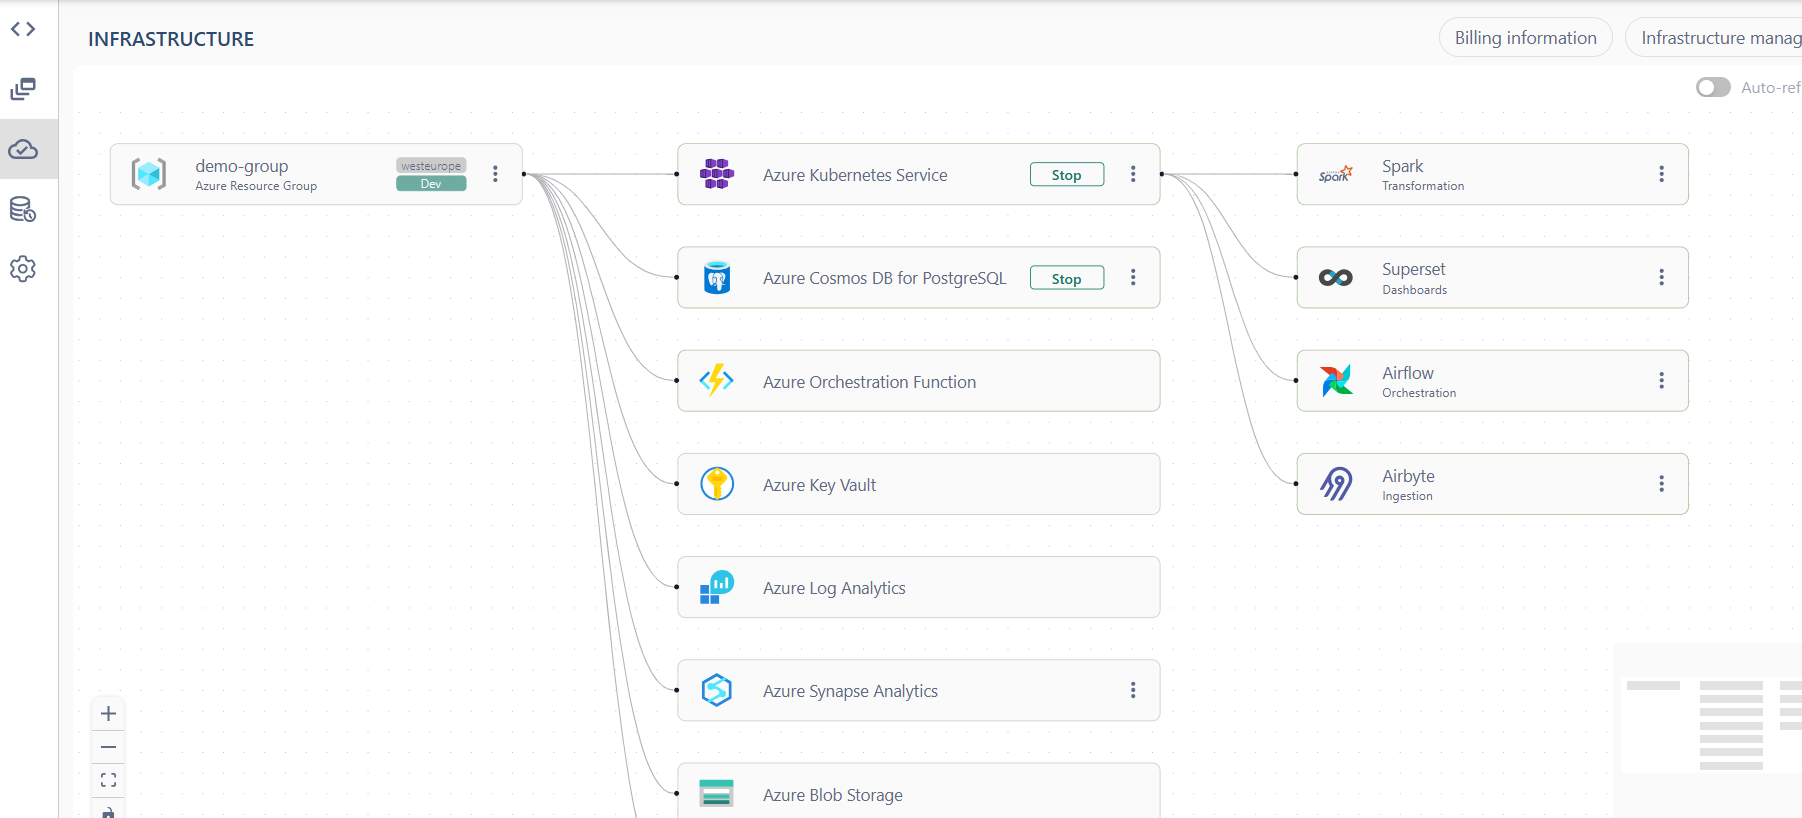Click the Airbyte logo icon

coord(1336,484)
